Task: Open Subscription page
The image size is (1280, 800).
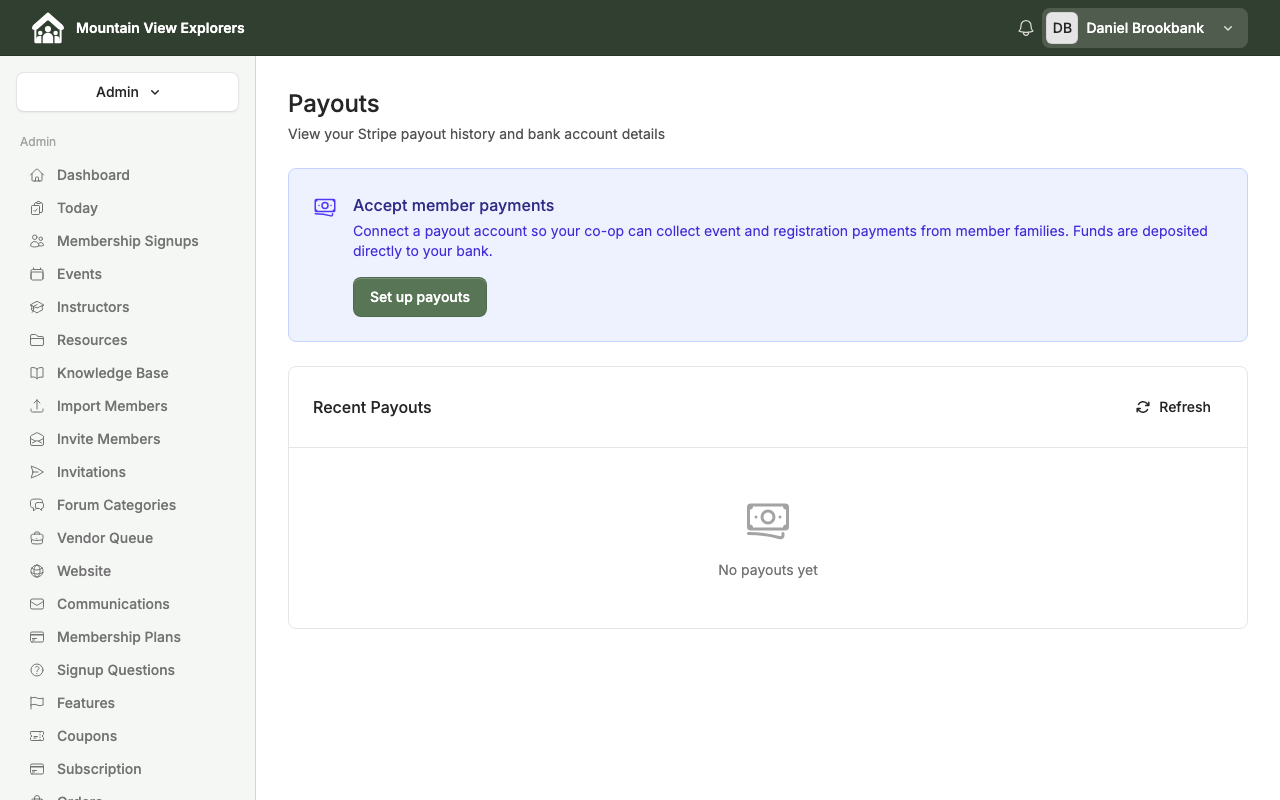Action: 99,769
